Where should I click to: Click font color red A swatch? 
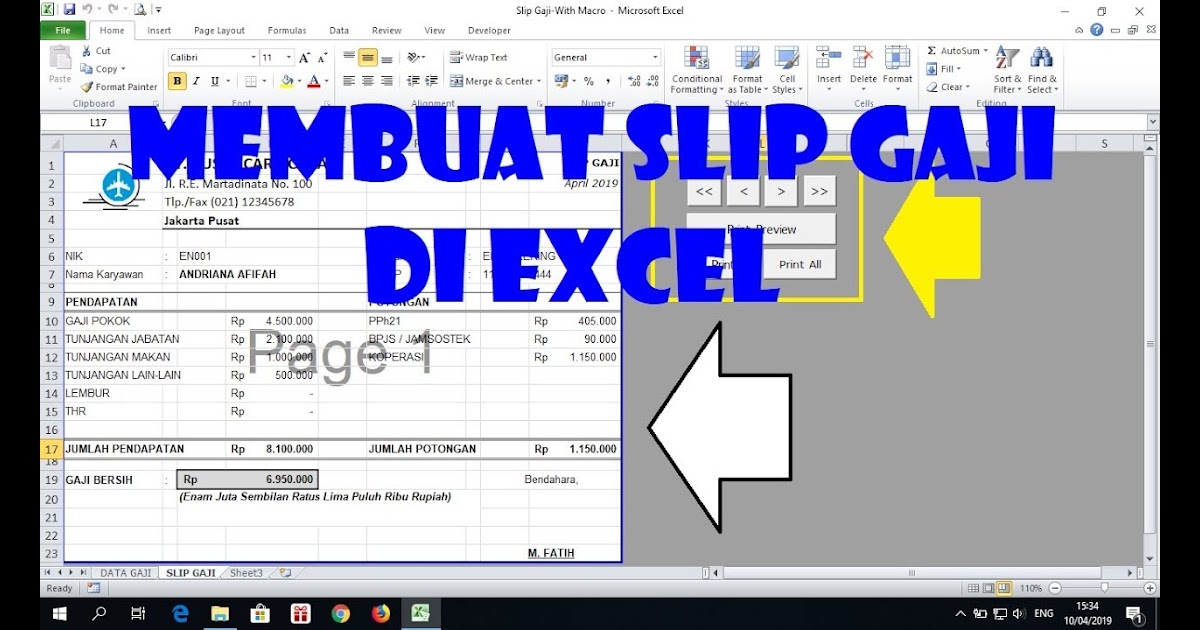click(x=313, y=81)
